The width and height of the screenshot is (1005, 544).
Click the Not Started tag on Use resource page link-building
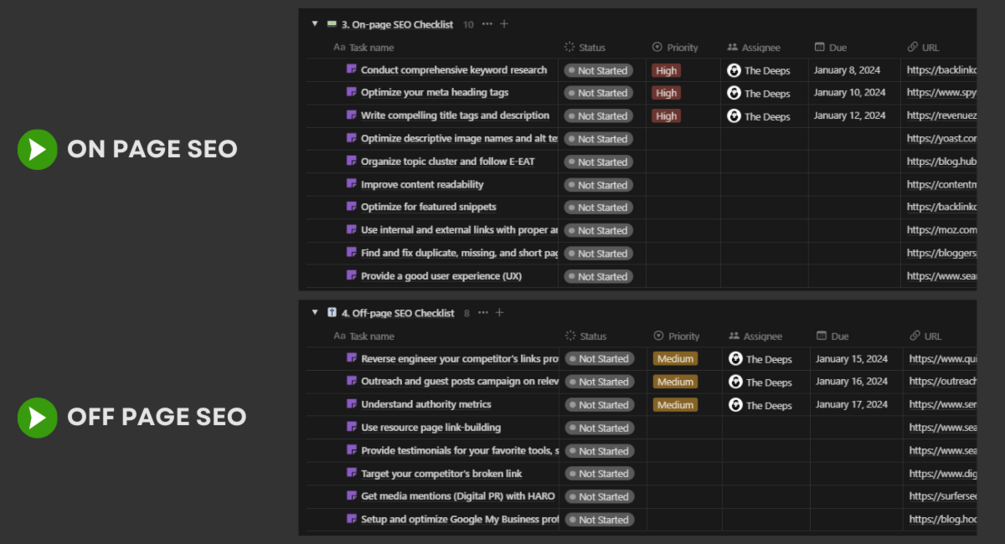click(598, 428)
